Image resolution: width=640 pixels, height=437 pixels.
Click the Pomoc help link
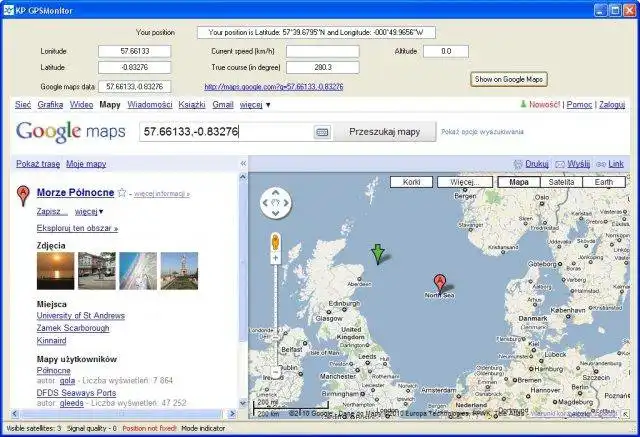(x=579, y=104)
